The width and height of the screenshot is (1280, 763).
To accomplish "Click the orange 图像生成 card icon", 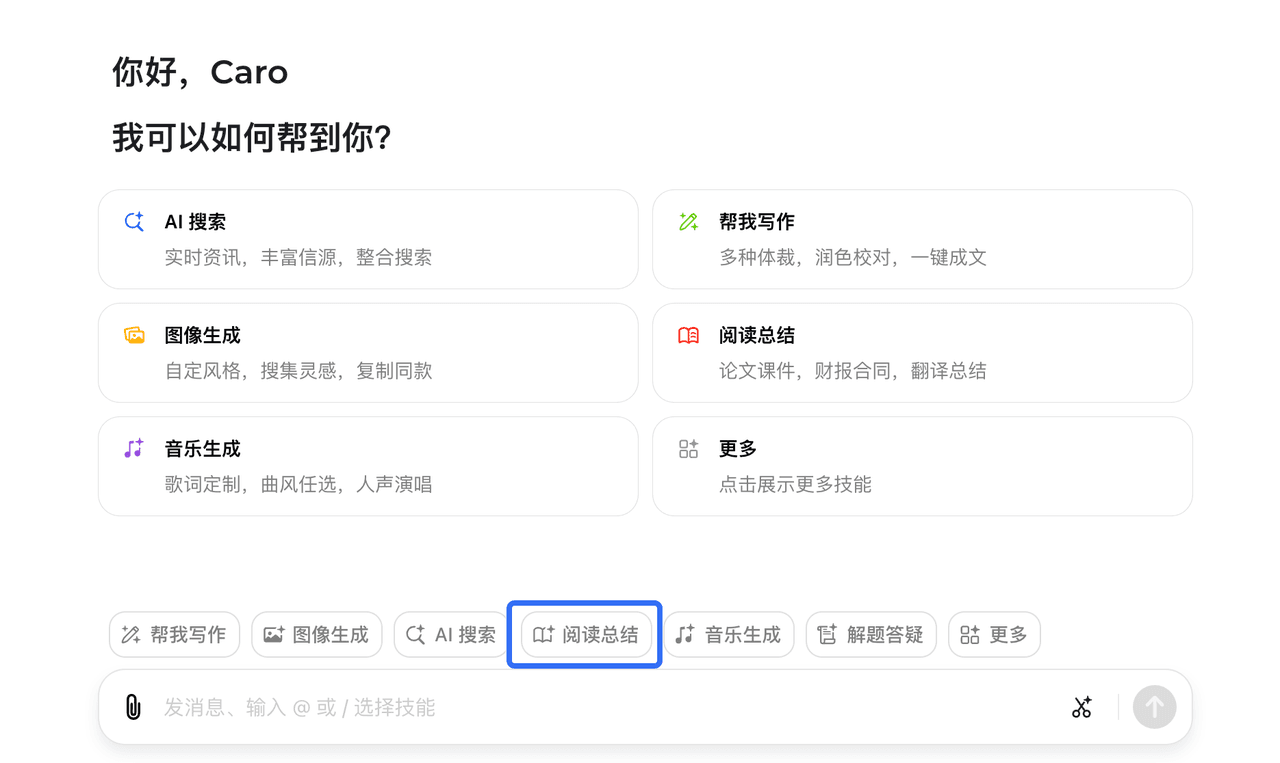I will 134,335.
